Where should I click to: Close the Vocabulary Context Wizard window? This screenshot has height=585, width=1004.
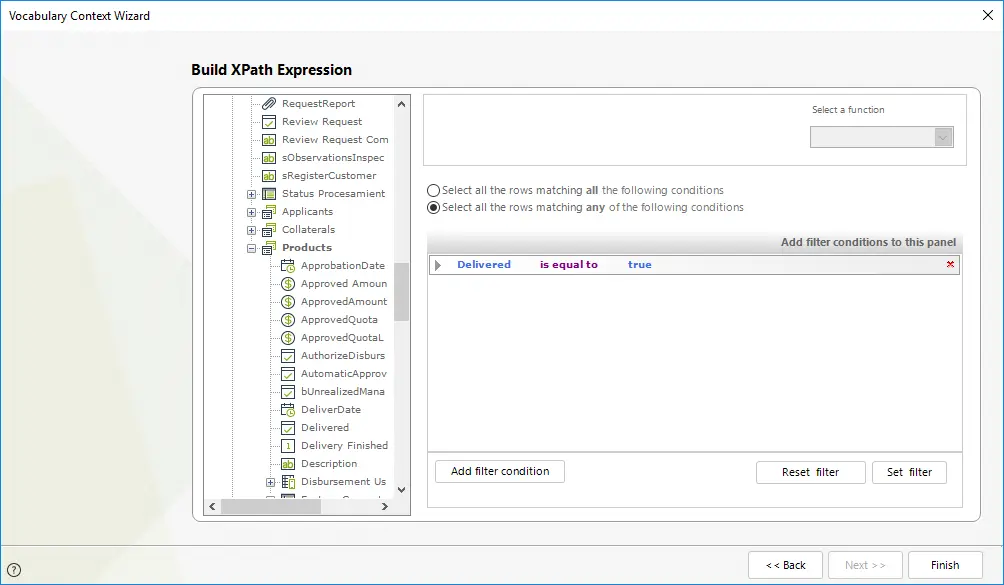[x=988, y=15]
